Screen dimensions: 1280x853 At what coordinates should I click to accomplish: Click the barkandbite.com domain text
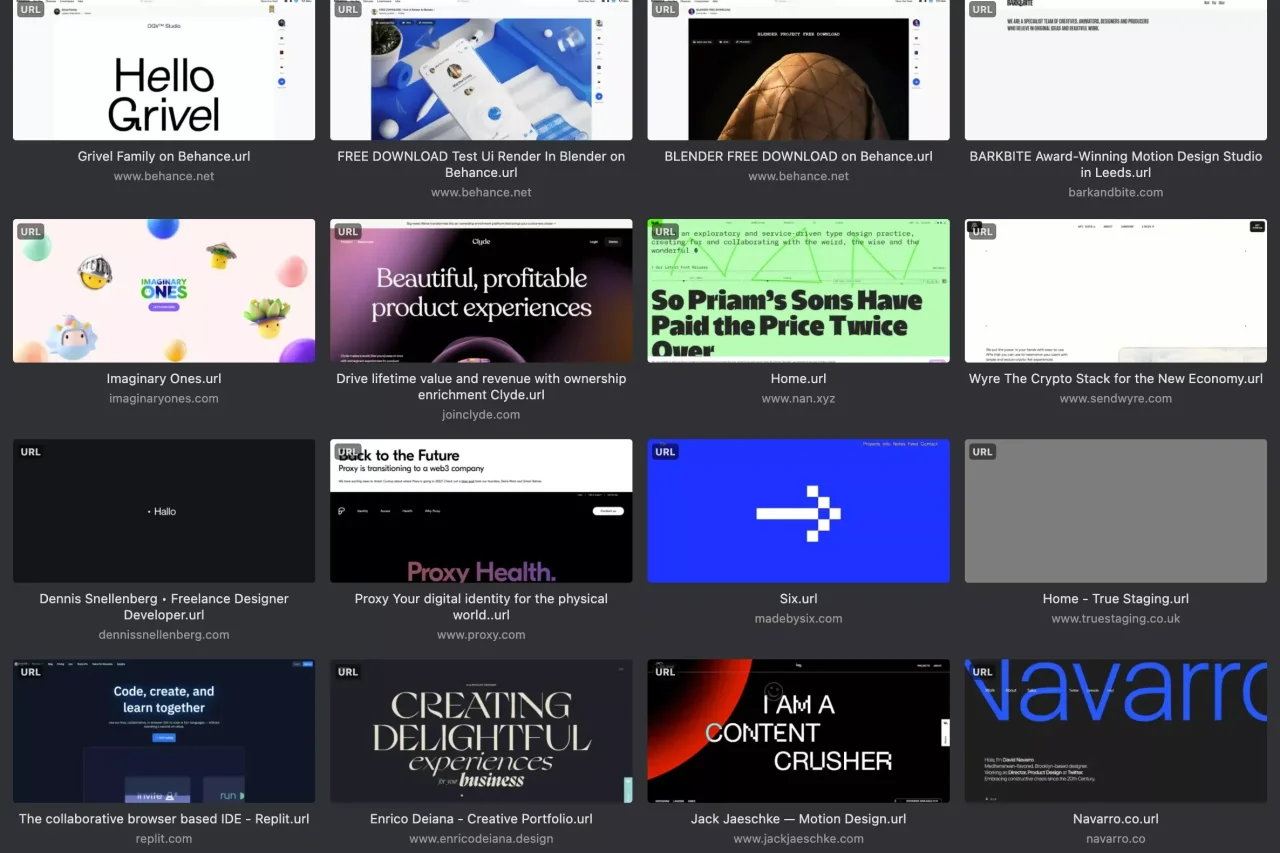pyautogui.click(x=1116, y=192)
